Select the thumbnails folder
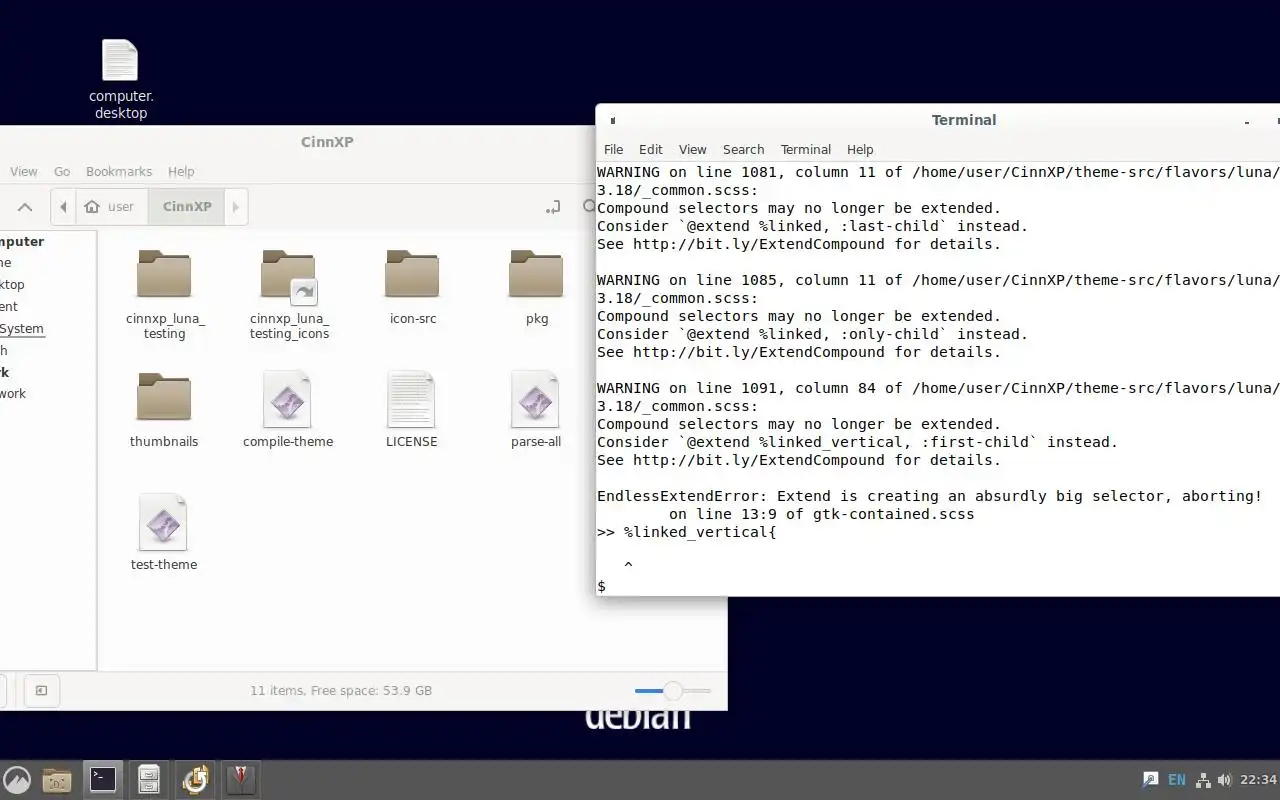This screenshot has width=1280, height=800. click(x=164, y=410)
